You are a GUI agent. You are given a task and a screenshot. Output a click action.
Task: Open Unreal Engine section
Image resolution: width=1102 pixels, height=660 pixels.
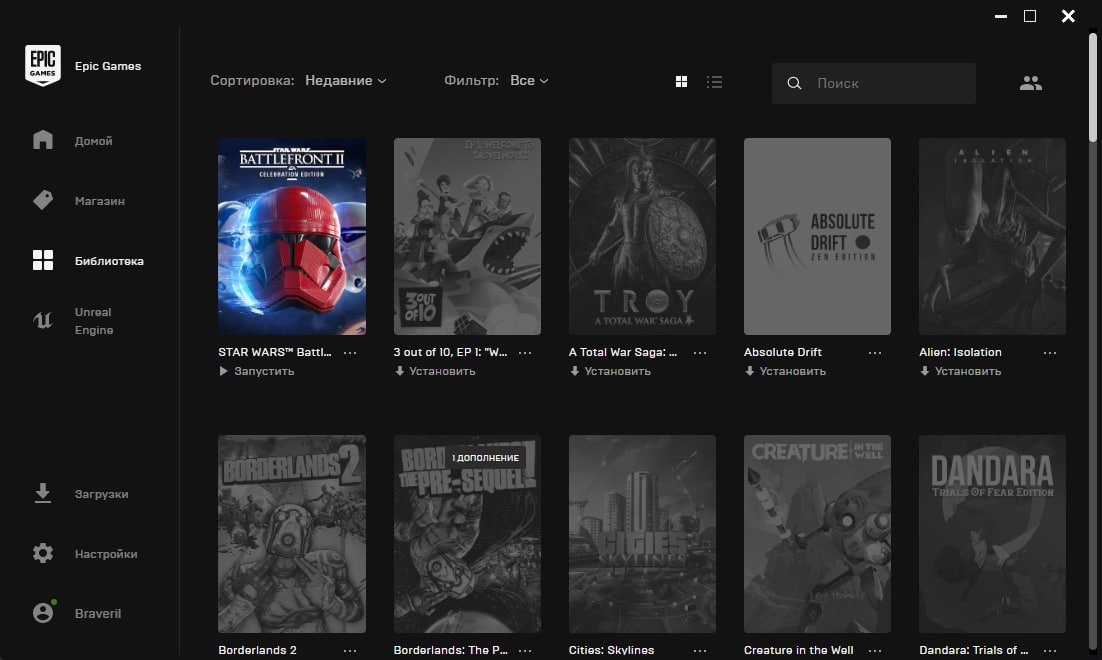tap(73, 321)
